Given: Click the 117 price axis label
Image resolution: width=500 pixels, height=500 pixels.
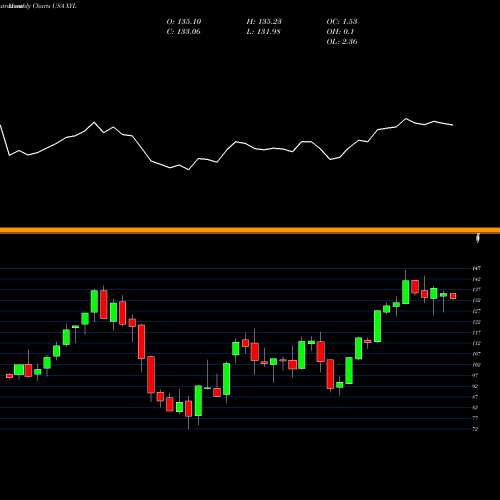Looking at the screenshot, I should click(477, 332).
